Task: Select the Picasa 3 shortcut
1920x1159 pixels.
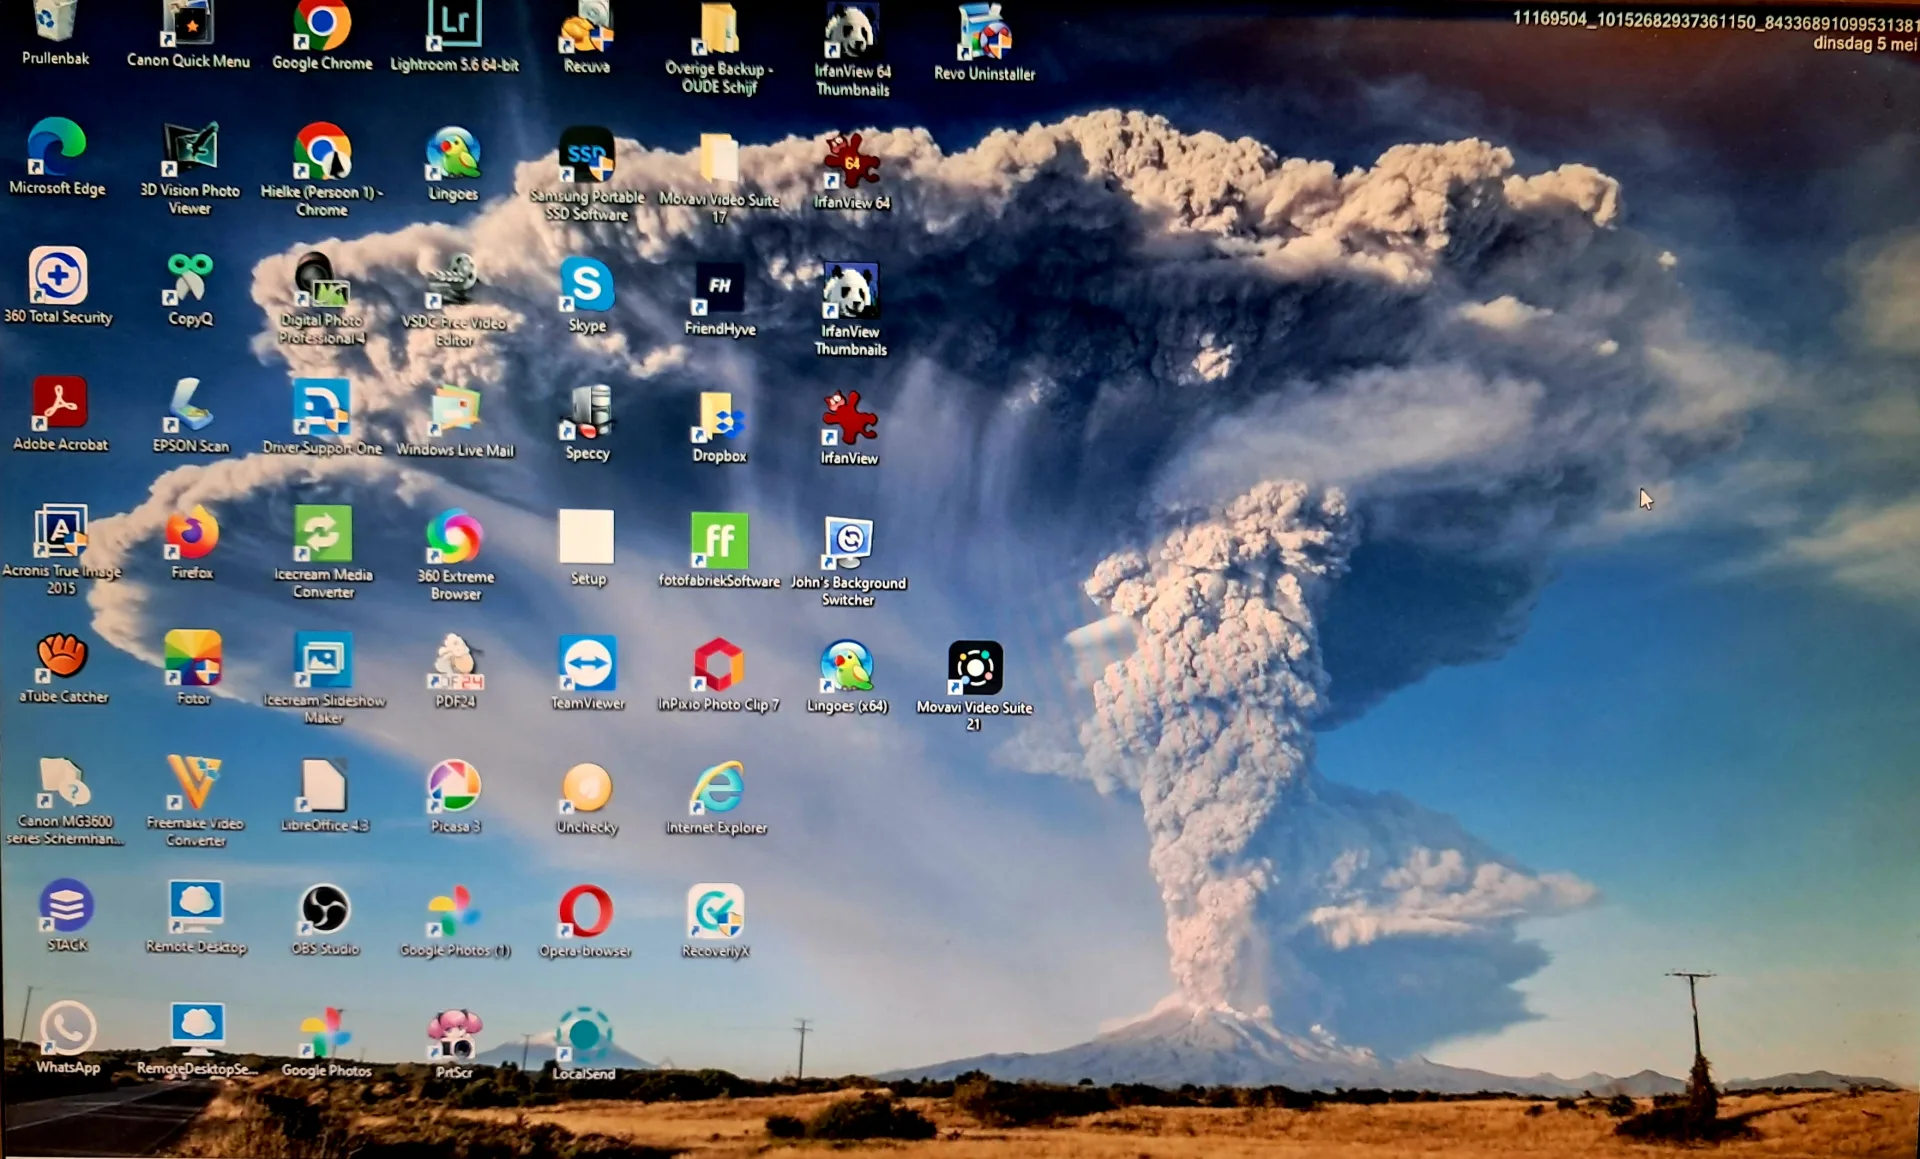Action: tap(455, 787)
